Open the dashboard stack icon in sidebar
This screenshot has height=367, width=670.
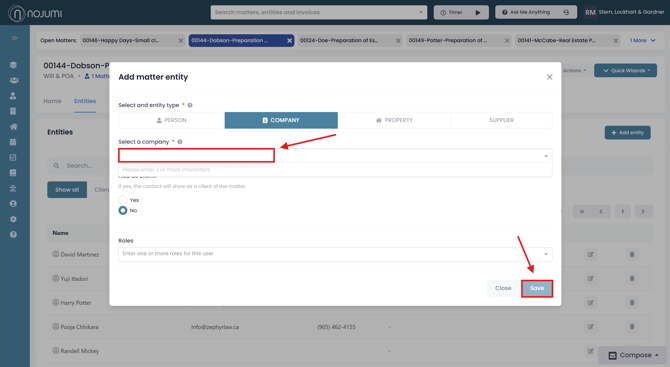[13, 65]
